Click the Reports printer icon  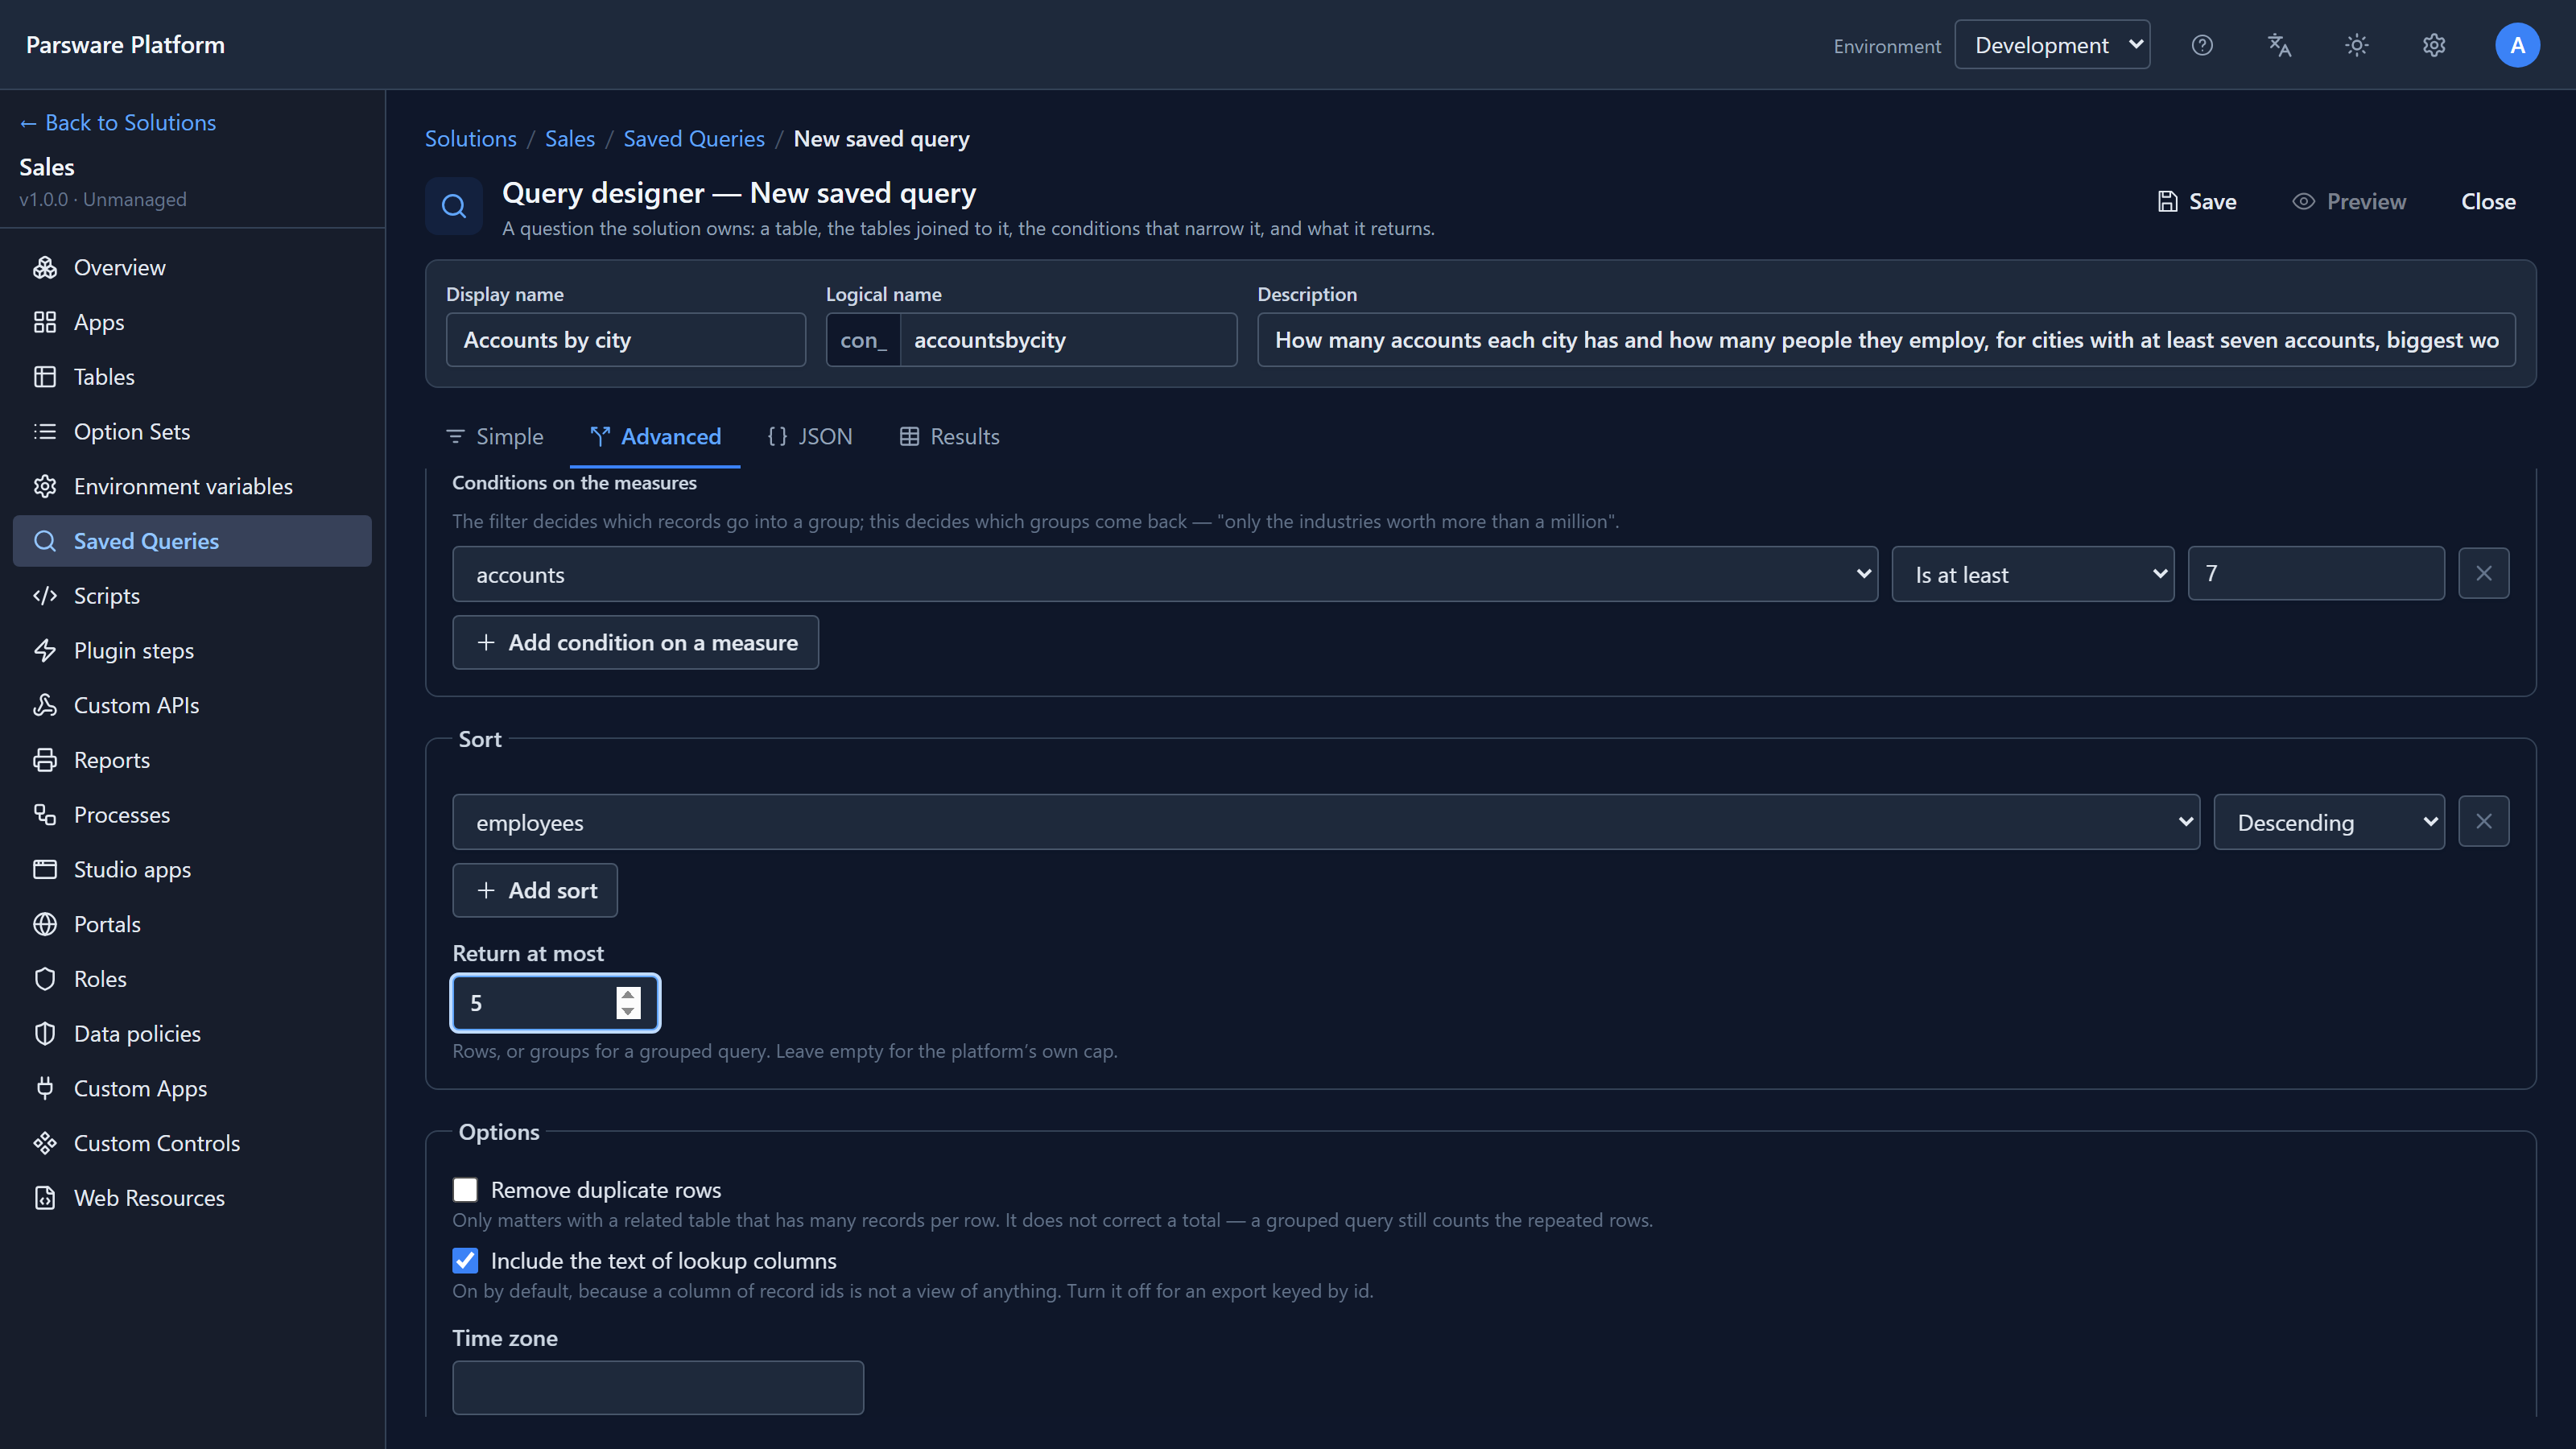pos(45,760)
